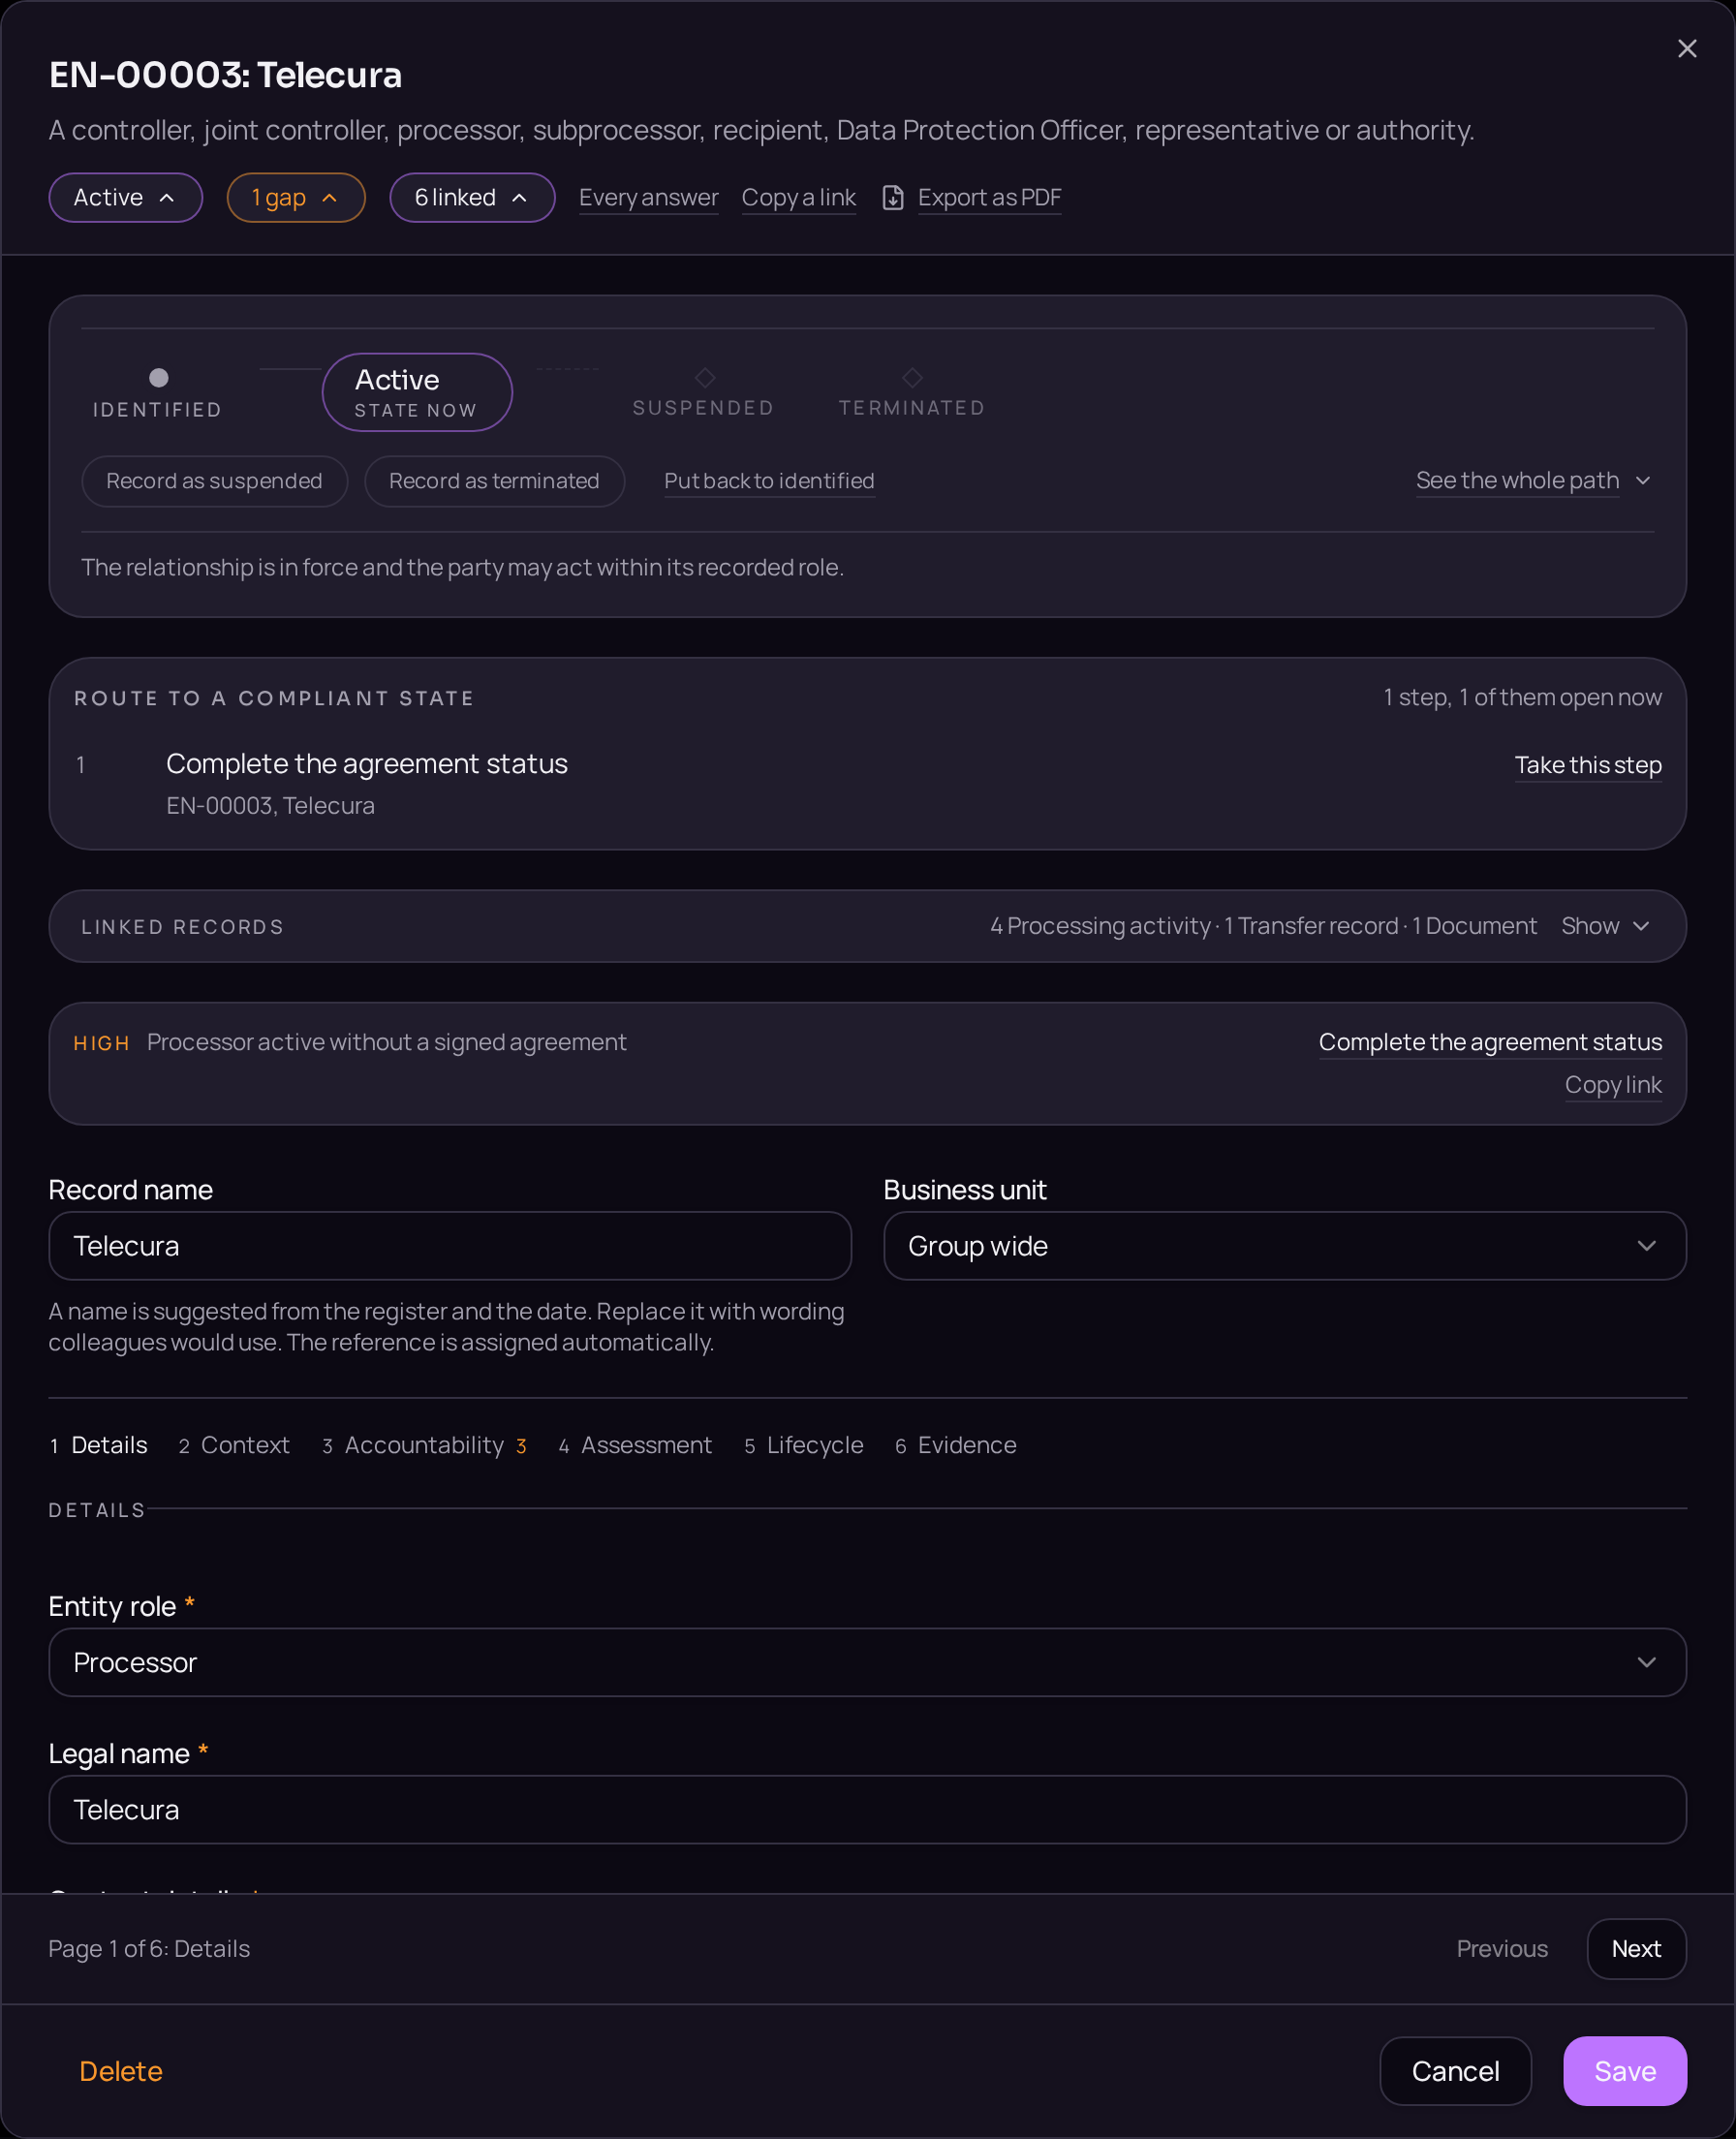Click the Next page button

coord(1636,1949)
